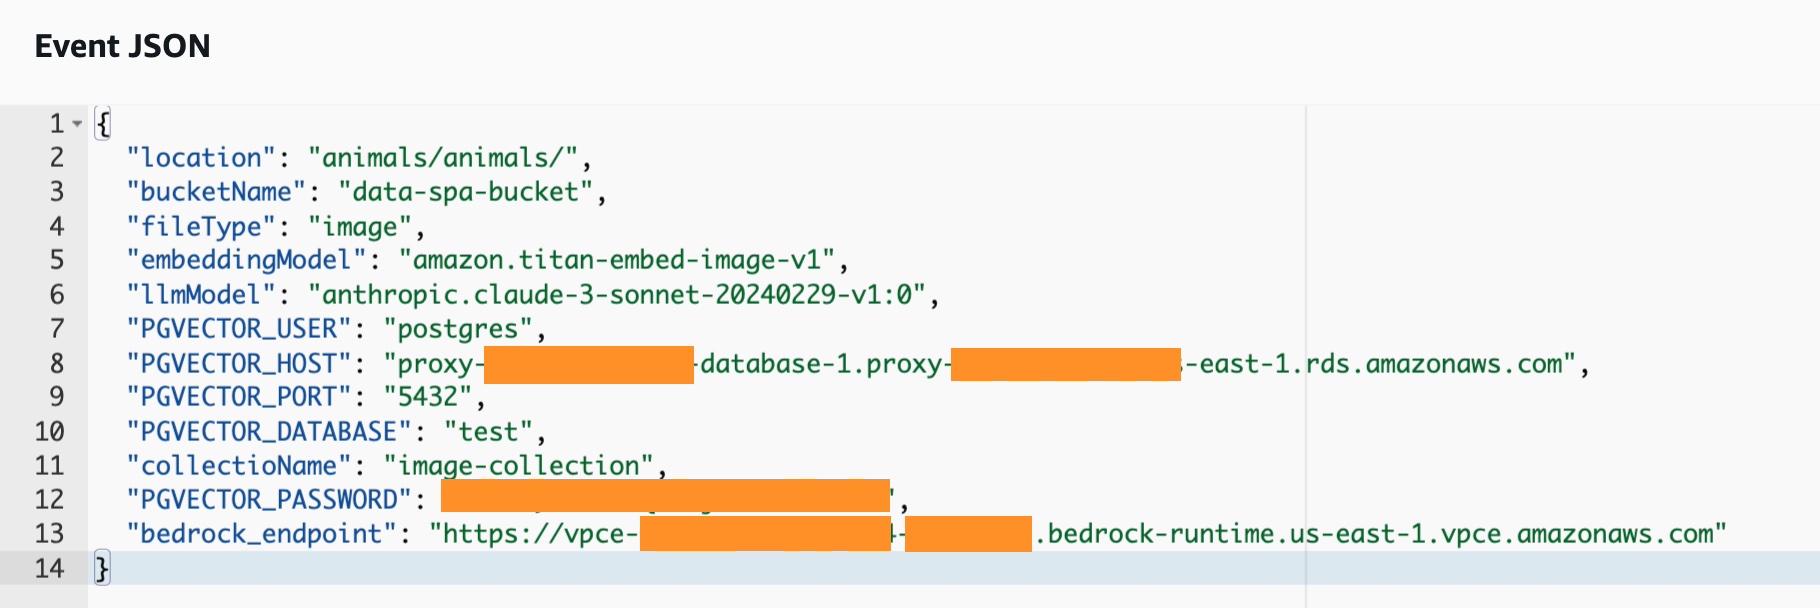
Task: Select the "llmModel" key
Action: click(x=201, y=295)
